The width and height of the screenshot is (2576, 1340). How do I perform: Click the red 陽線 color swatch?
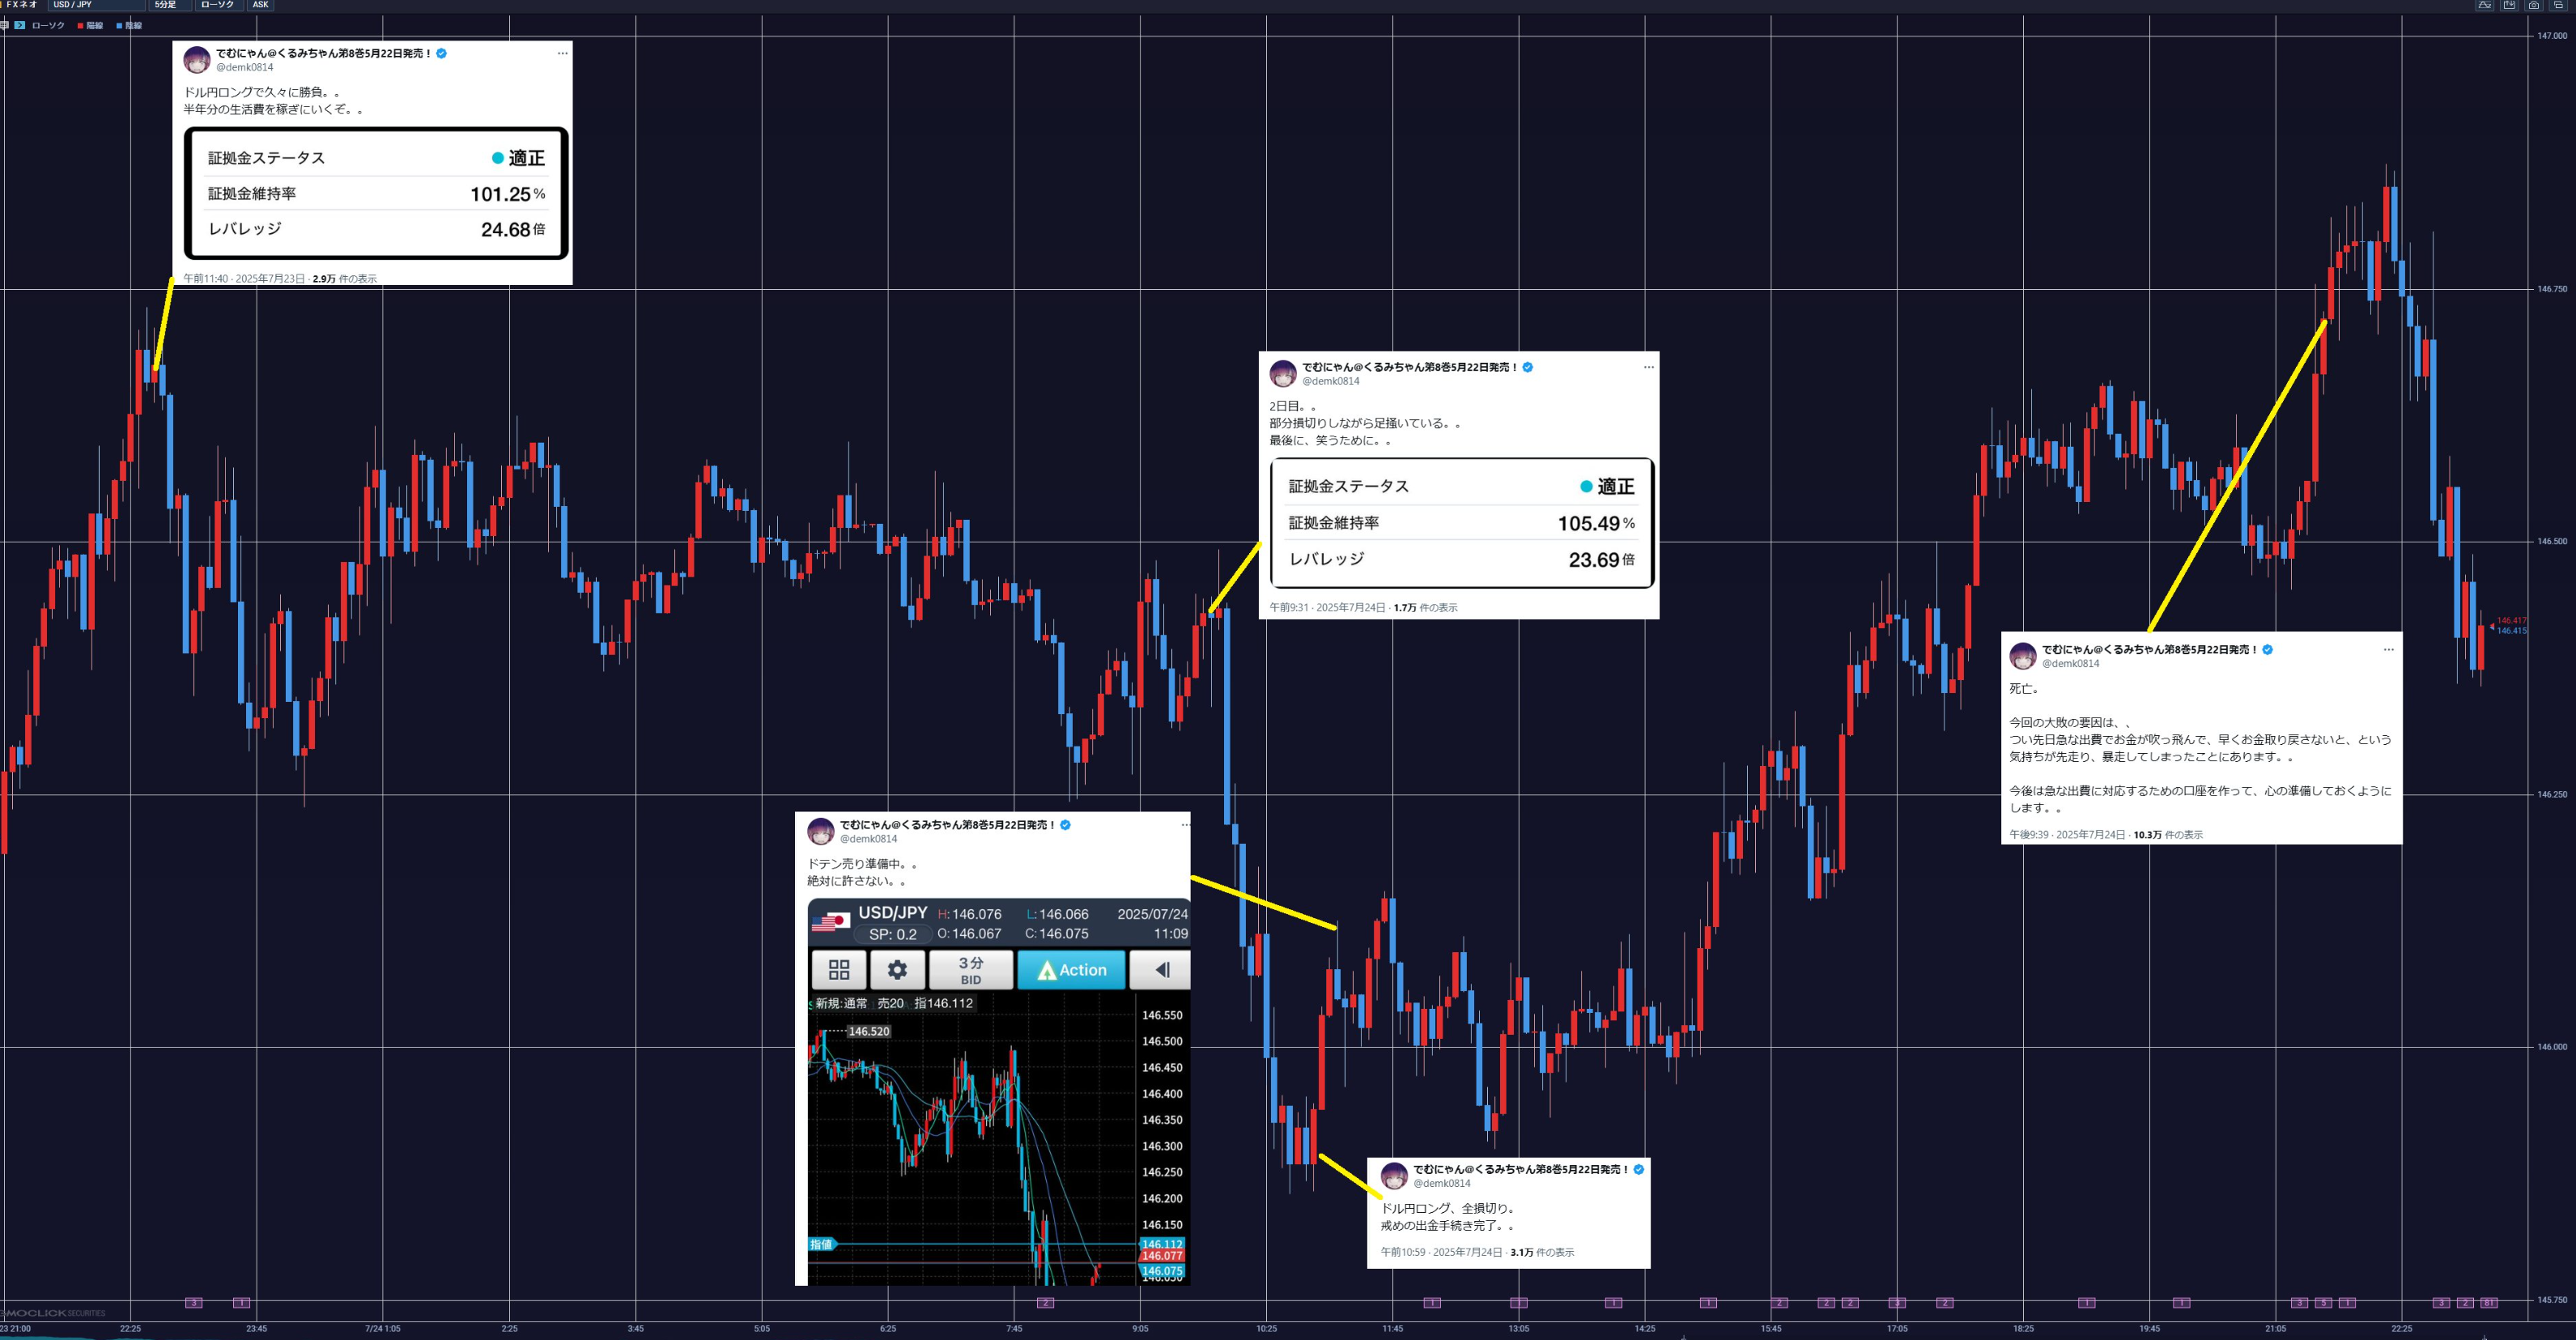80,26
